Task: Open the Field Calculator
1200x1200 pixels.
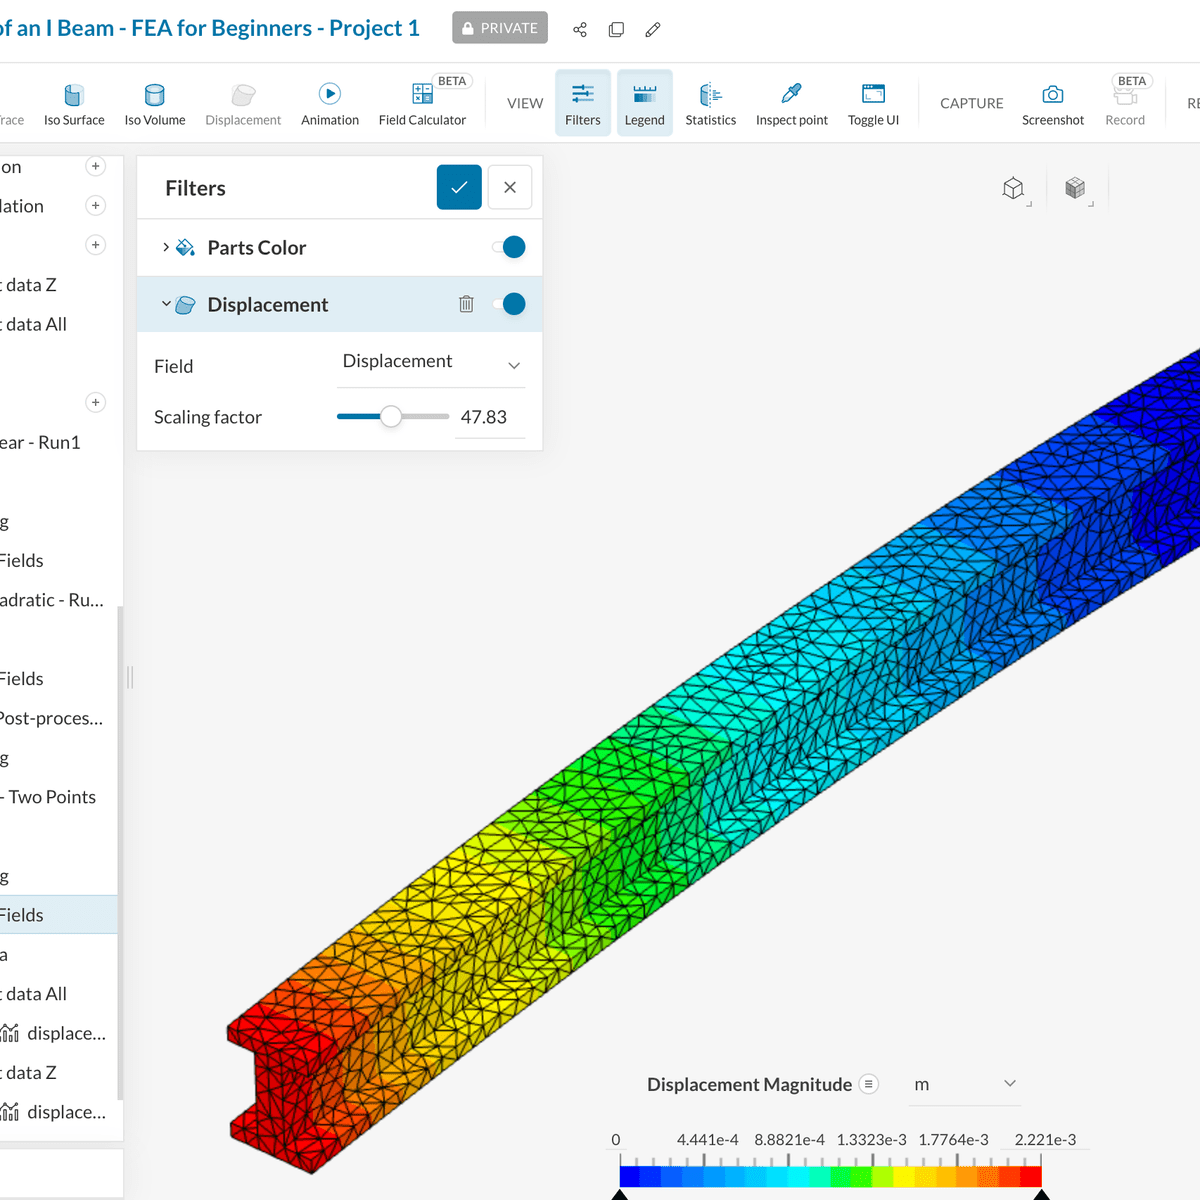Action: click(x=422, y=104)
